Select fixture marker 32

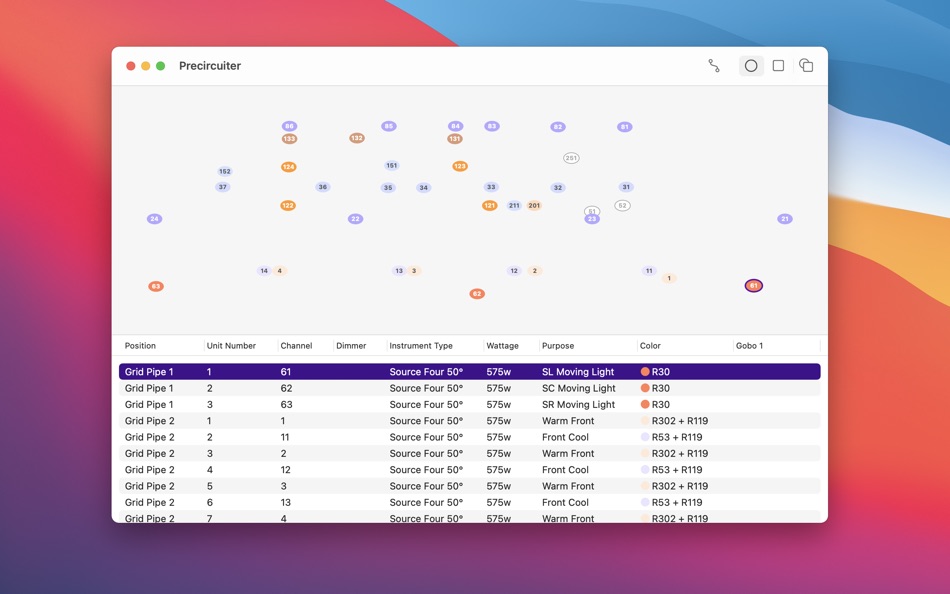557,187
